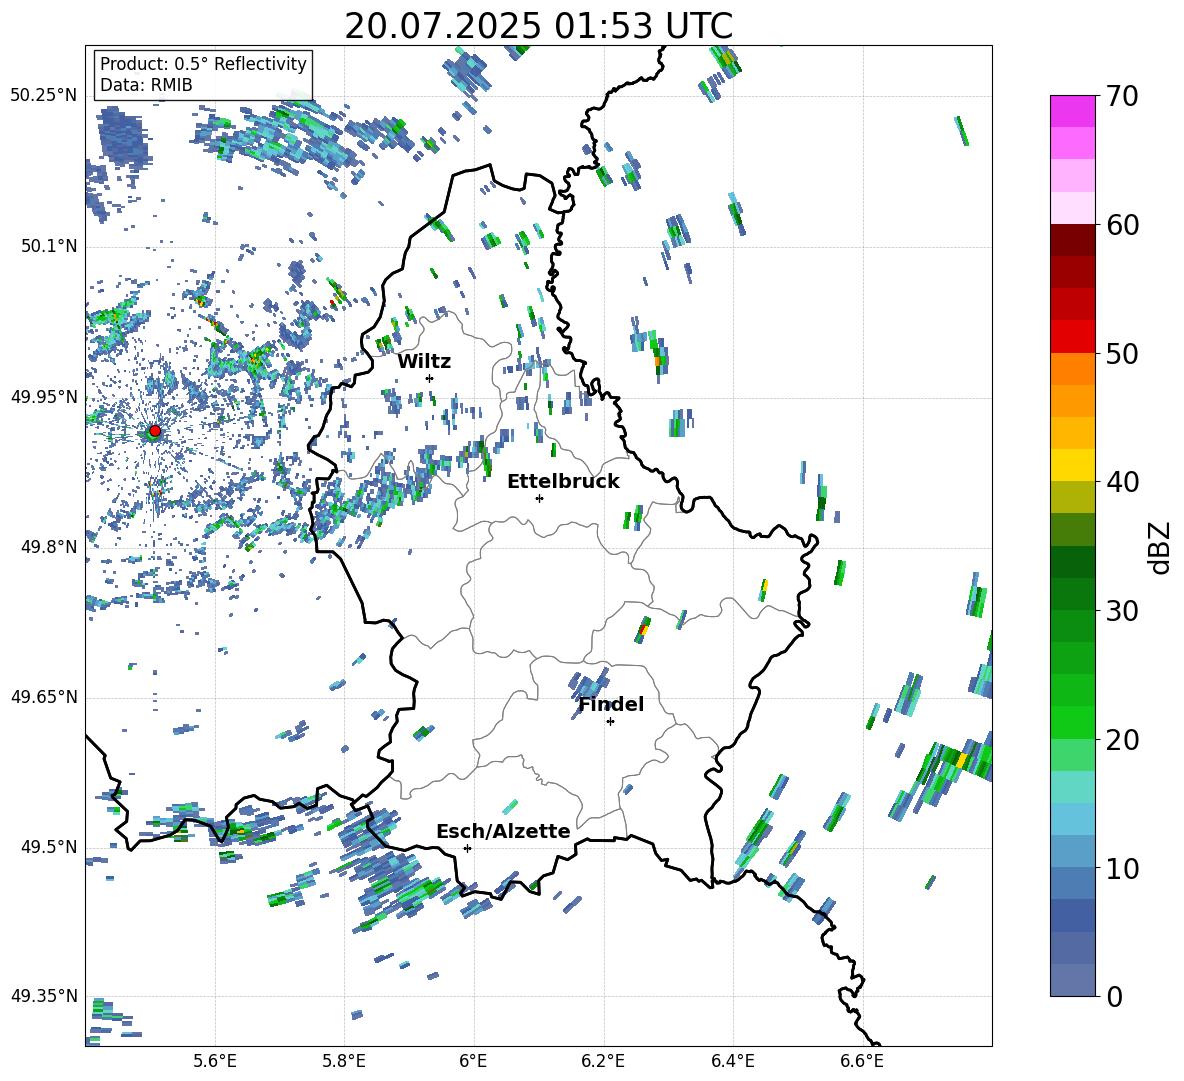Click the lowest slate-blue colorbar swatch above 0
The height and width of the screenshot is (1081, 1184).
click(x=1072, y=980)
